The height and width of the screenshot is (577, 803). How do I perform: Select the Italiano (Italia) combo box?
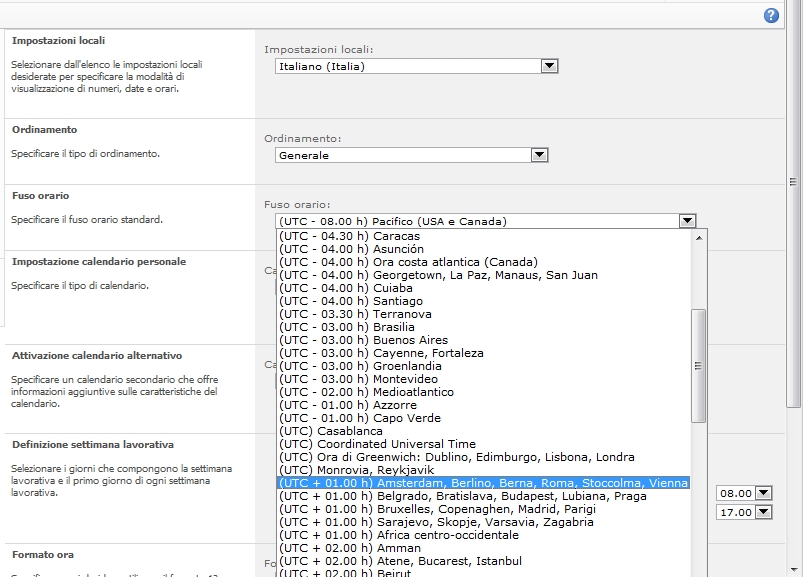click(x=410, y=65)
